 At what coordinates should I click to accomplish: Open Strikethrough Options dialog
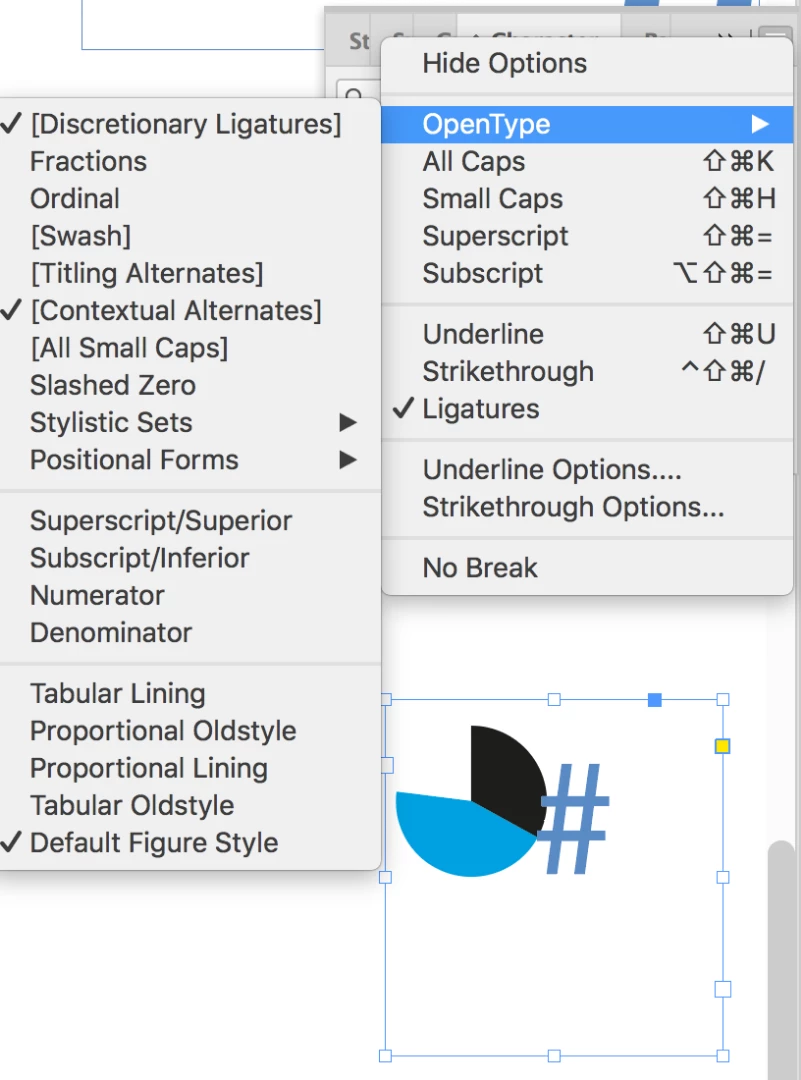coord(573,507)
